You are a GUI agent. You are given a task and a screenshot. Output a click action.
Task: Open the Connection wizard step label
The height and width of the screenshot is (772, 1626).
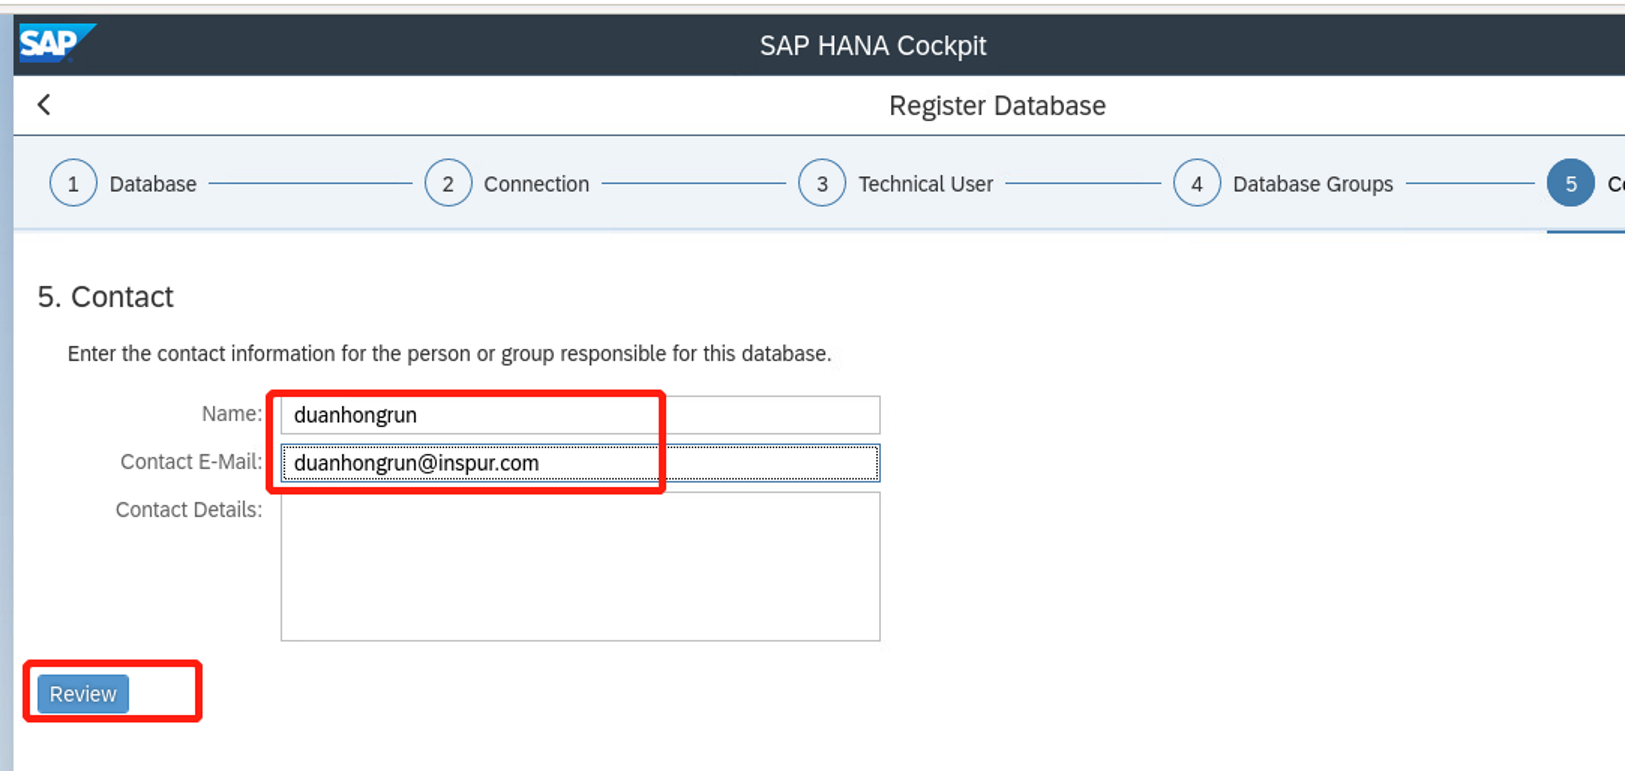536,184
